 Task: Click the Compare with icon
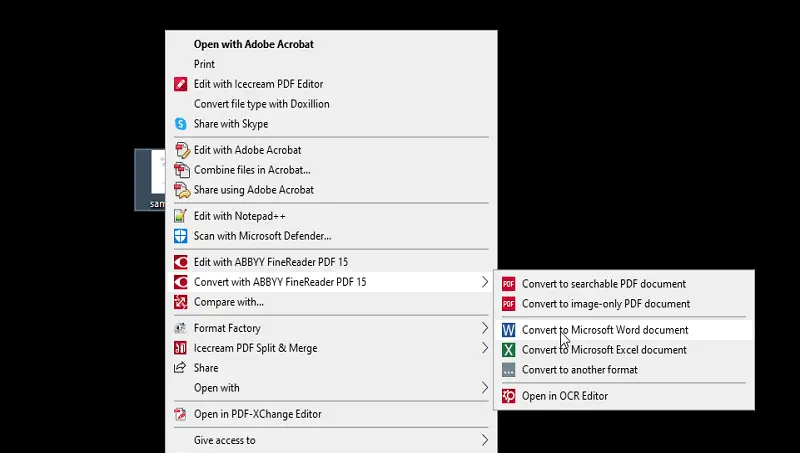tap(181, 302)
